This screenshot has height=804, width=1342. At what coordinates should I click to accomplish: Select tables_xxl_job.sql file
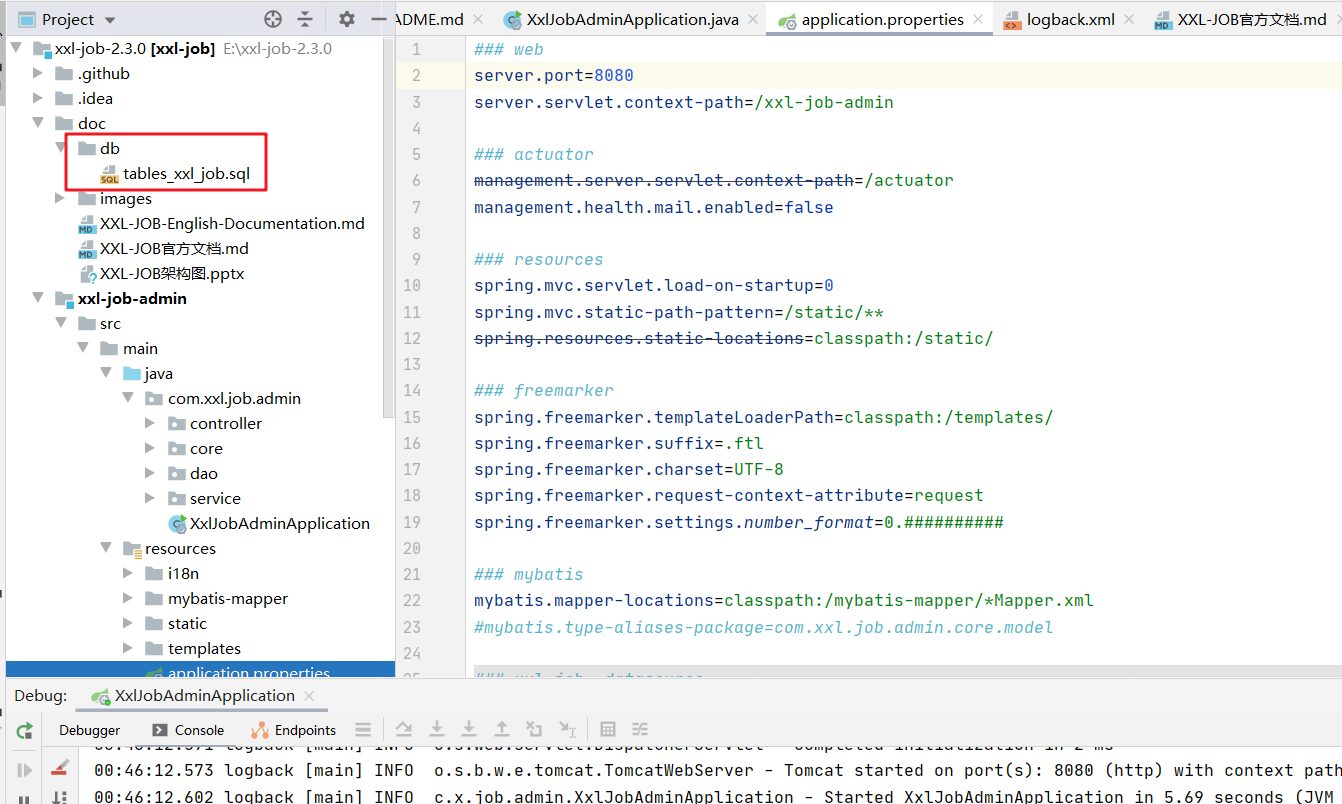(x=186, y=173)
